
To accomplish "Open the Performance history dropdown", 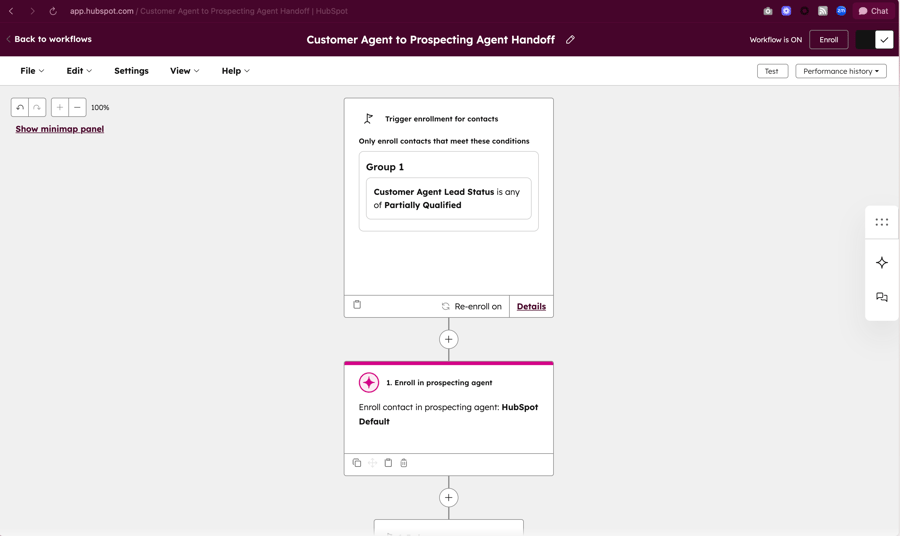I will pyautogui.click(x=841, y=71).
